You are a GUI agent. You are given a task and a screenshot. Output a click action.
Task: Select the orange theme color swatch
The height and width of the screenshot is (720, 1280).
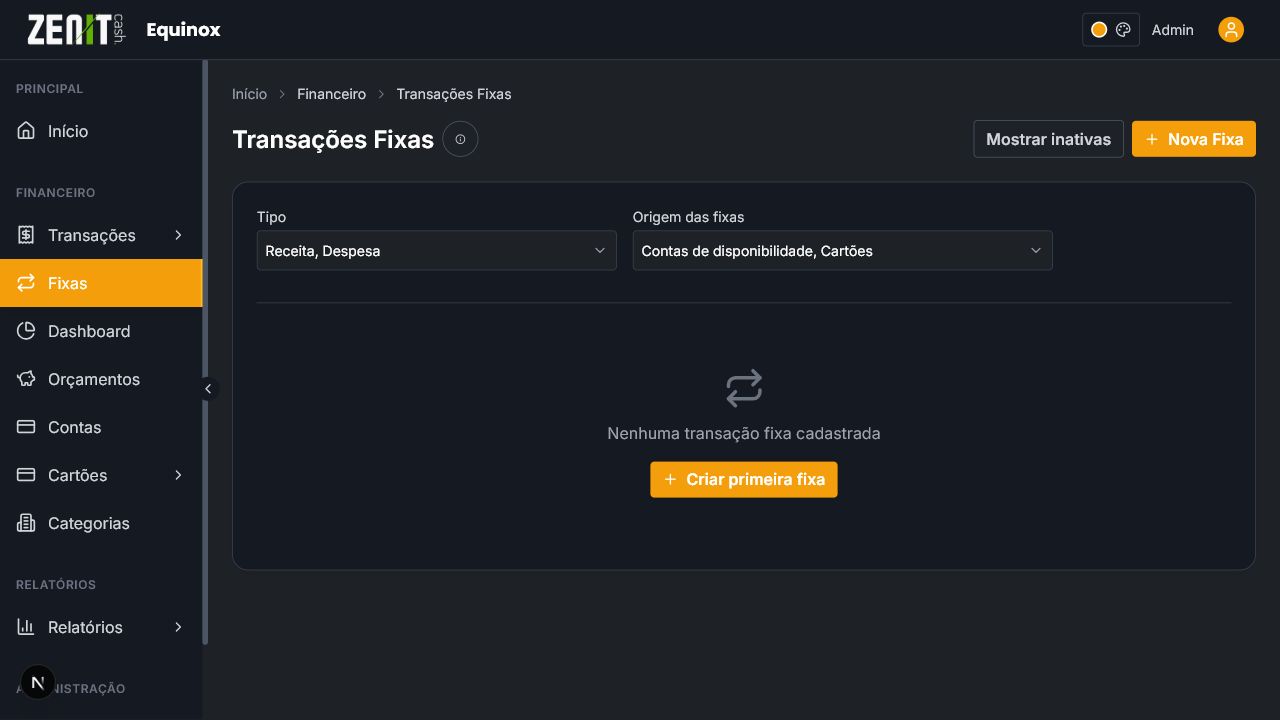pyautogui.click(x=1099, y=30)
